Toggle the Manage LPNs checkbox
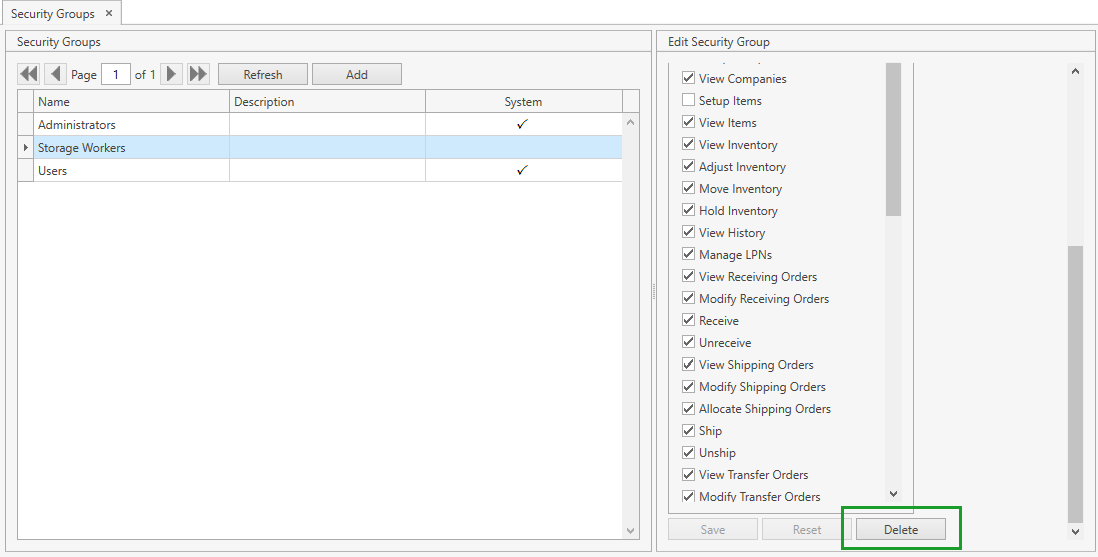The image size is (1098, 557). point(688,255)
